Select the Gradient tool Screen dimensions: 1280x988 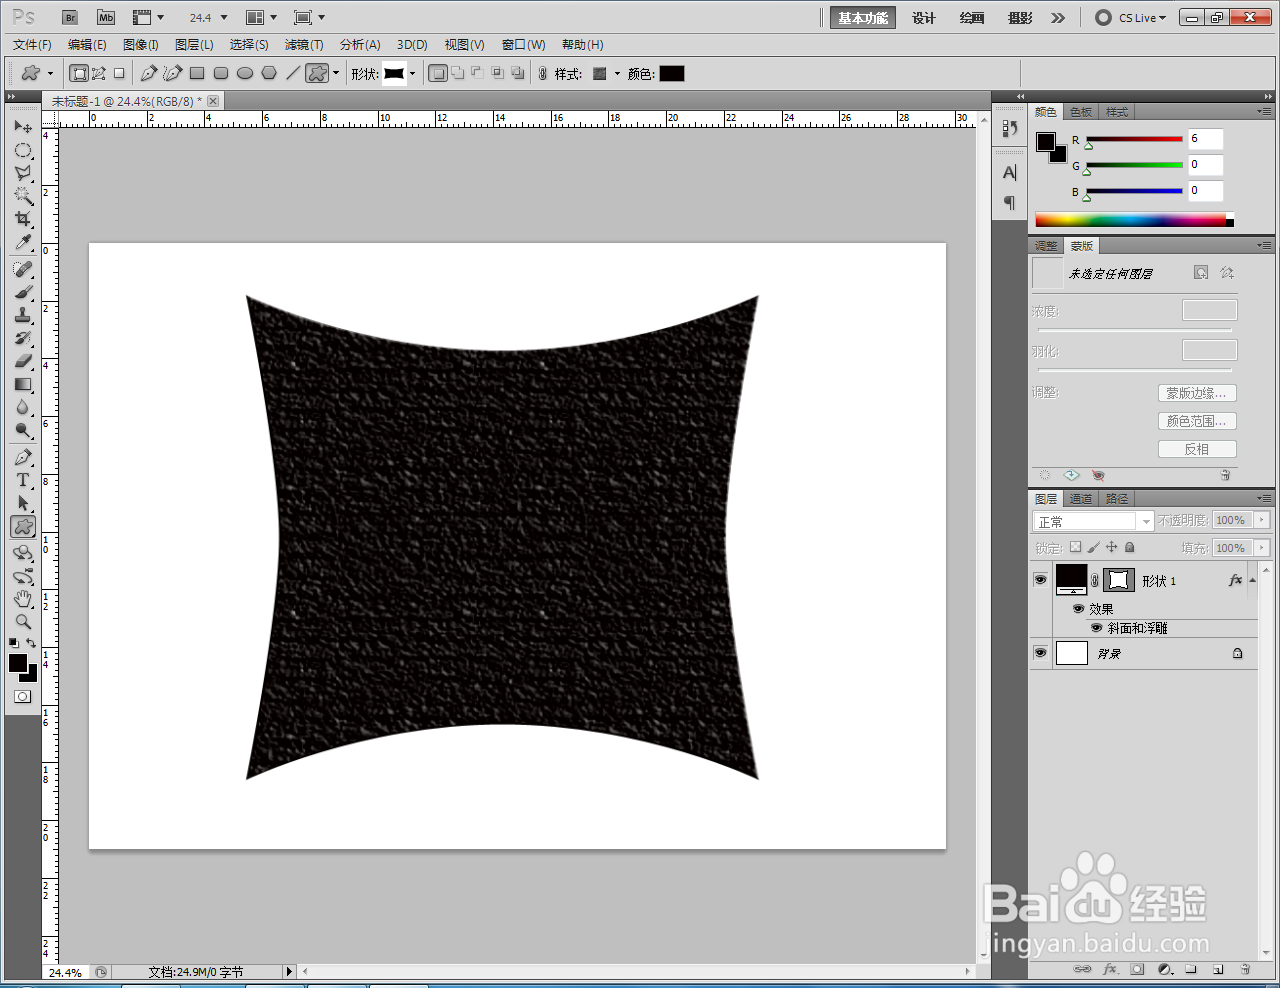23,384
